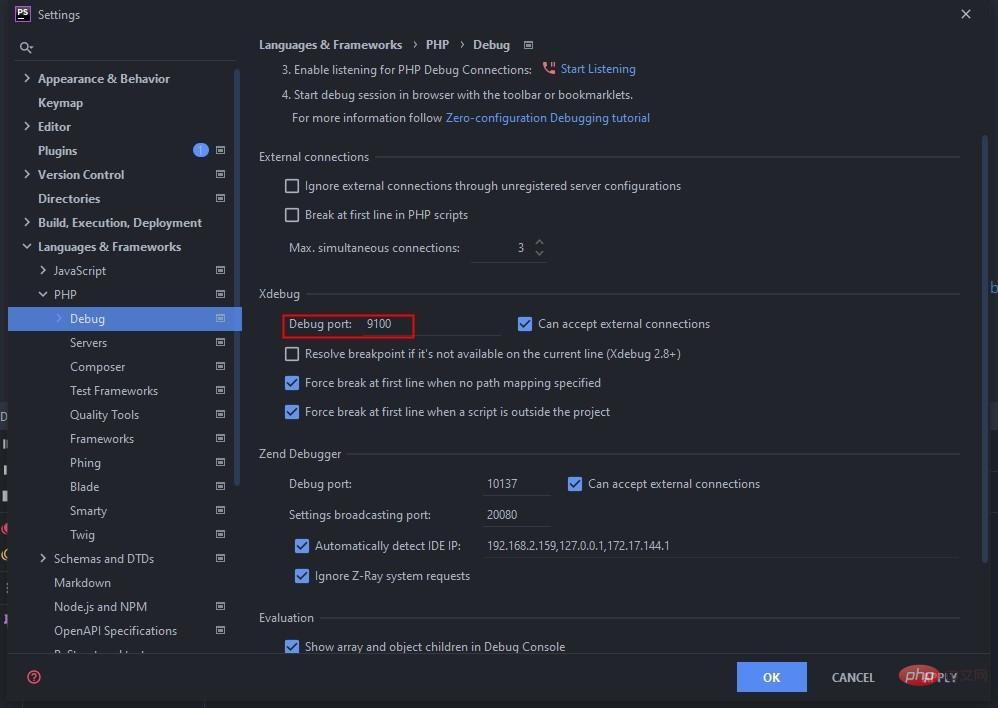
Task: Click Languages & Frameworks in breadcrumb
Action: 330,45
